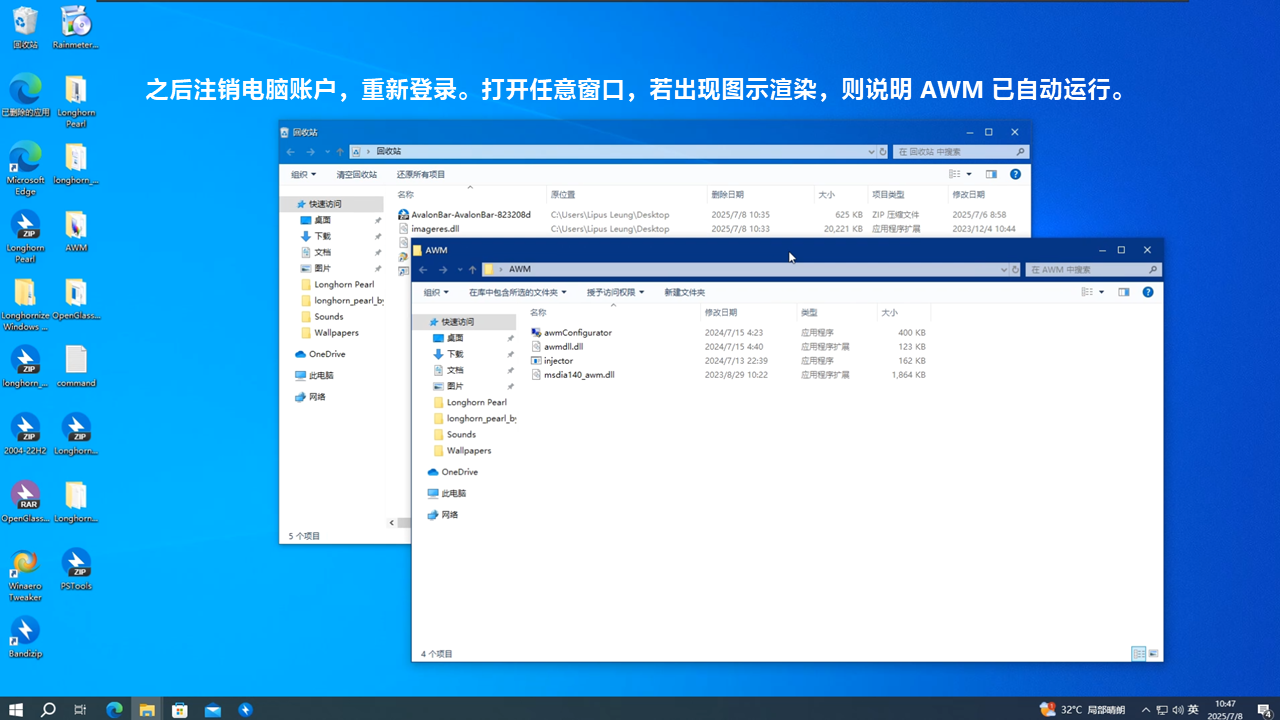Viewport: 1280px width, 720px height.
Task: Expand view options arrow in 回收站 window
Action: tap(969, 174)
